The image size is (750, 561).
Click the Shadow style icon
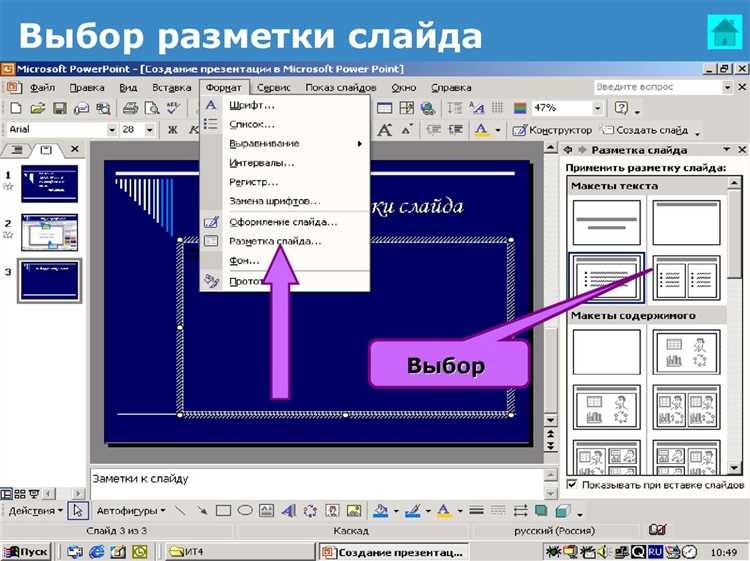[x=541, y=511]
